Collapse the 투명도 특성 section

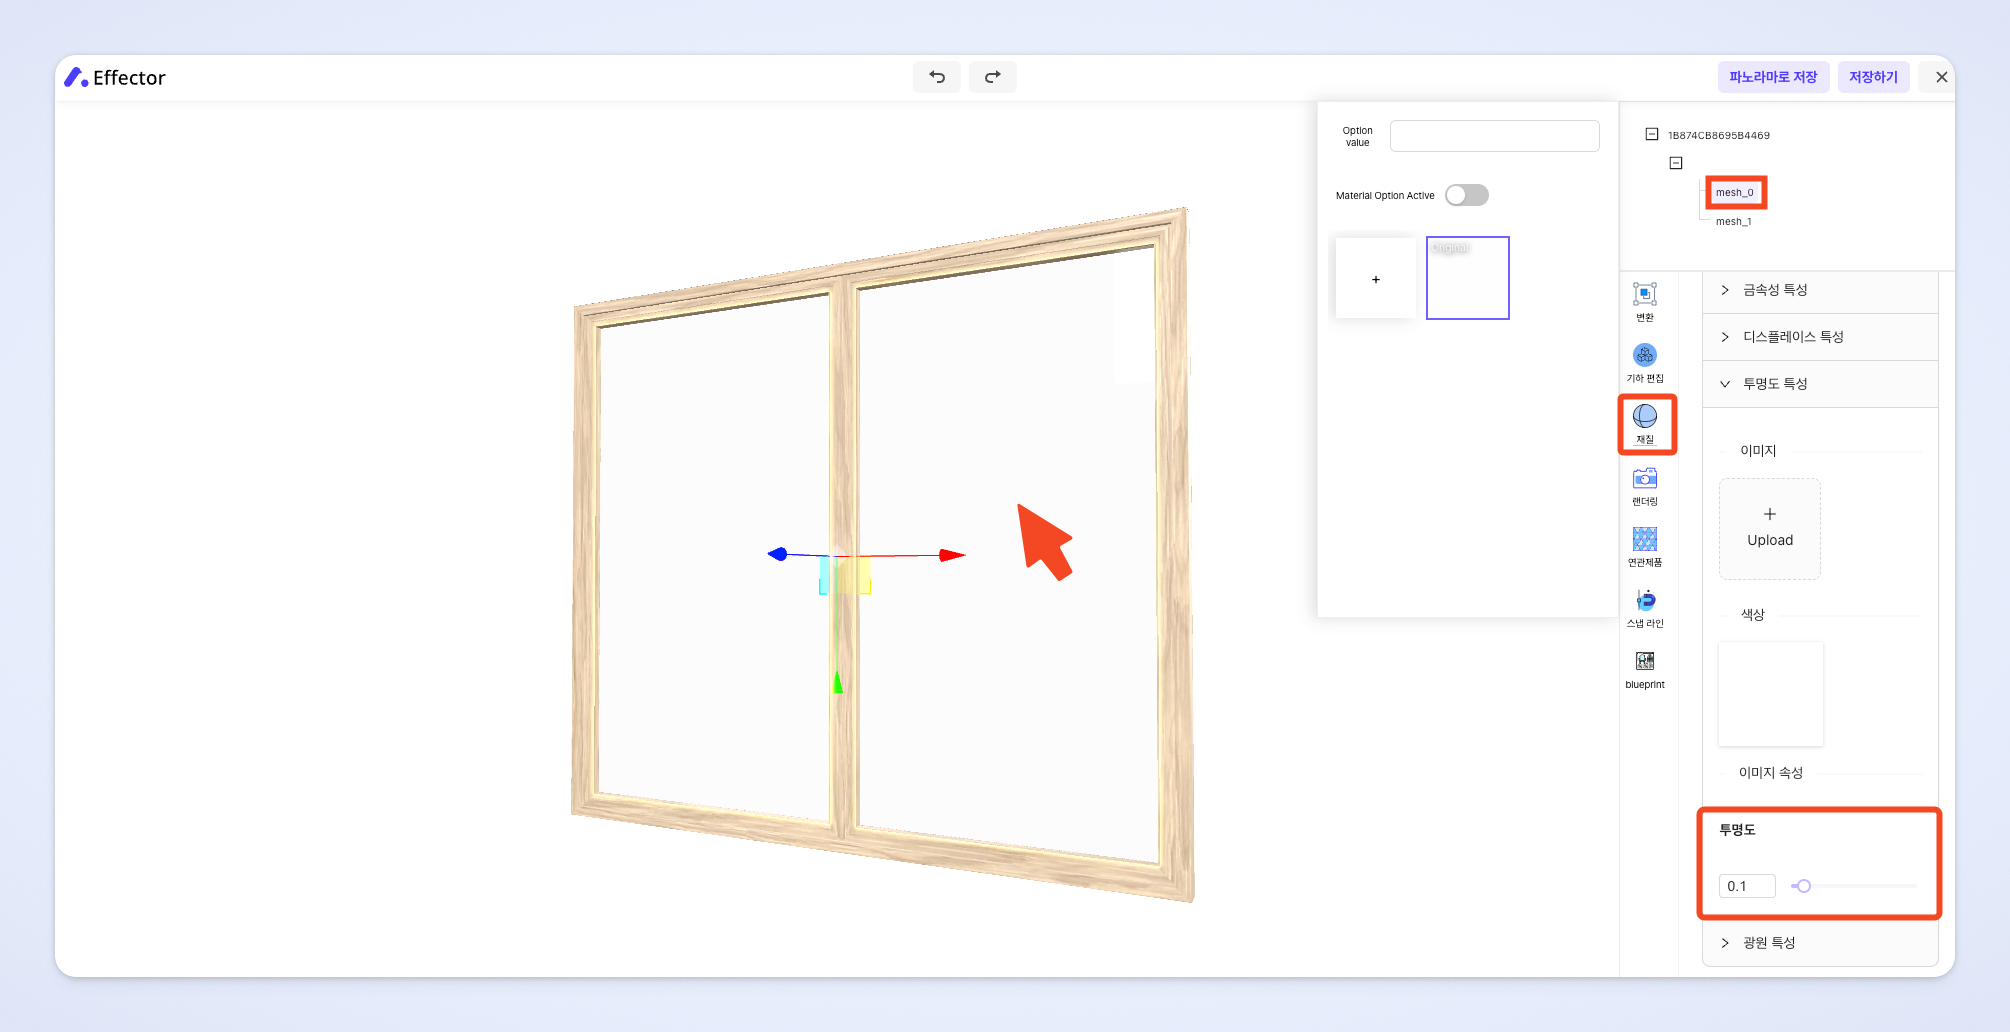pyautogui.click(x=1820, y=384)
